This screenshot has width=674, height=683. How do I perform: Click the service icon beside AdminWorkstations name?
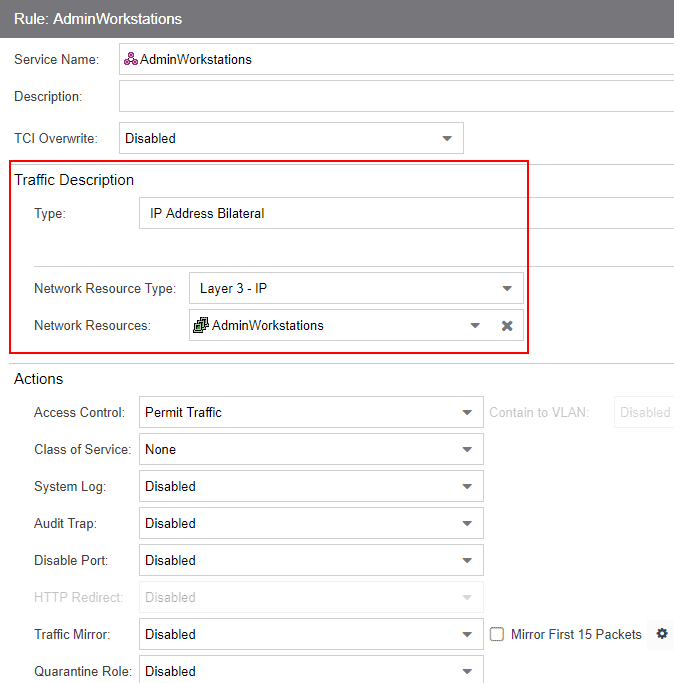tap(130, 59)
